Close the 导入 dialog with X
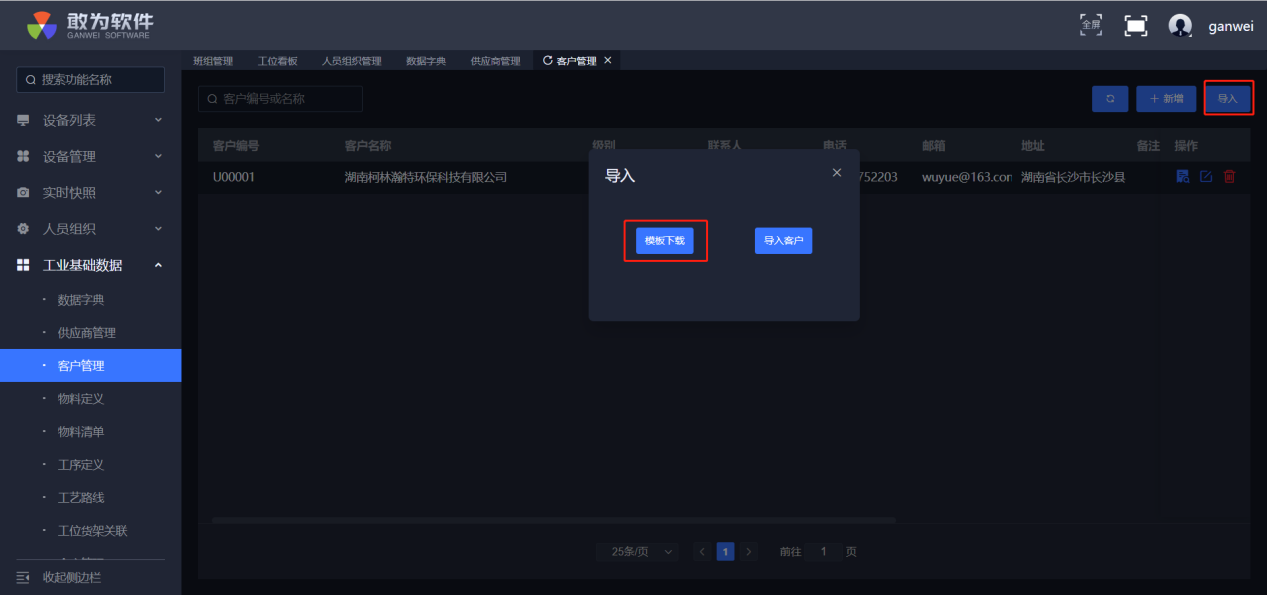Viewport: 1267px width, 595px height. pos(837,173)
